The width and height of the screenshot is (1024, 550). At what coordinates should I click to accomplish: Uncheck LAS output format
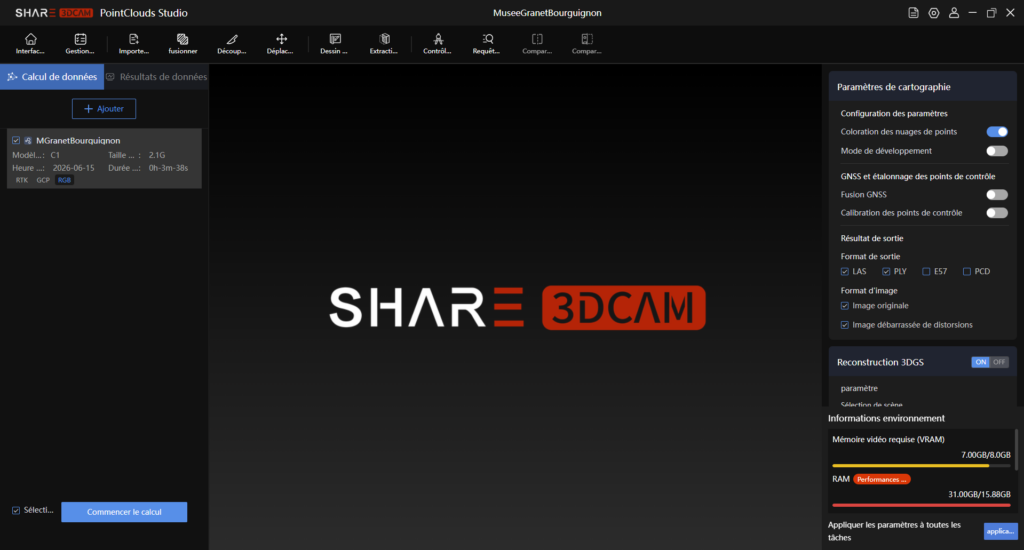[844, 272]
